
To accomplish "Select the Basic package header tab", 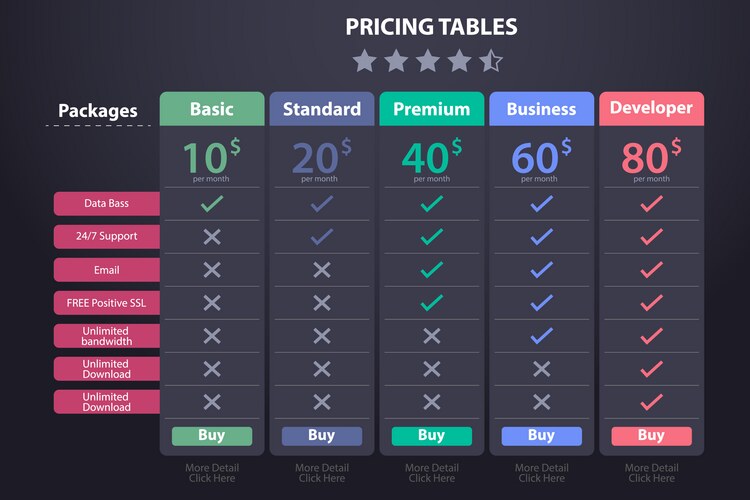I will coord(212,109).
